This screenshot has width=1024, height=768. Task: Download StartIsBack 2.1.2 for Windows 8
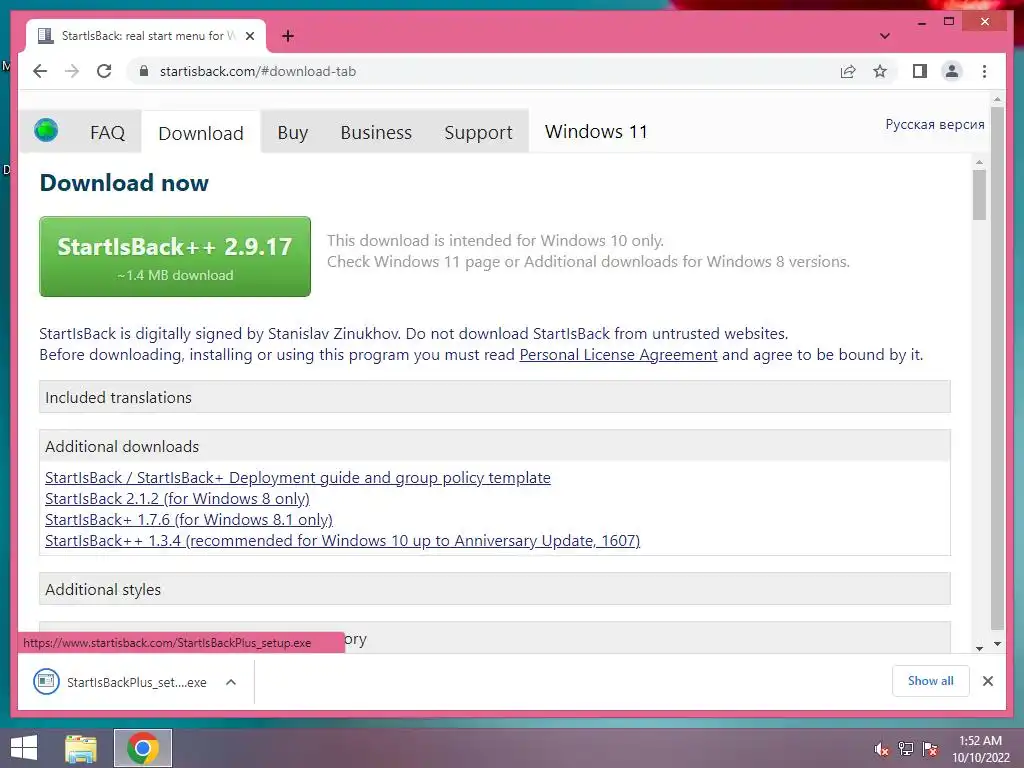pyautogui.click(x=177, y=498)
